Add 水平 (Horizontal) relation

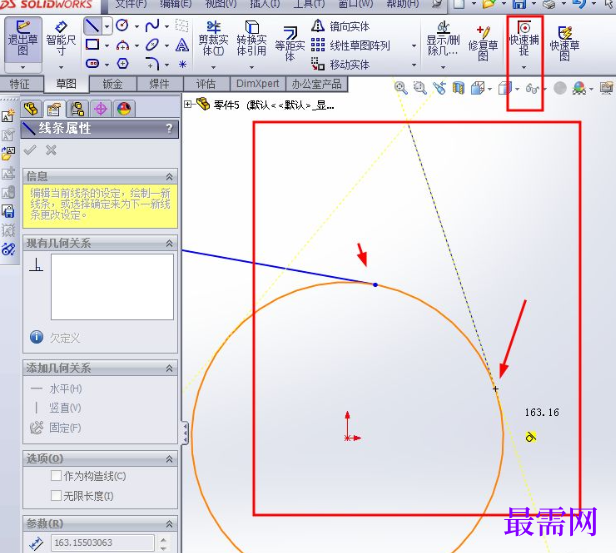pos(56,389)
